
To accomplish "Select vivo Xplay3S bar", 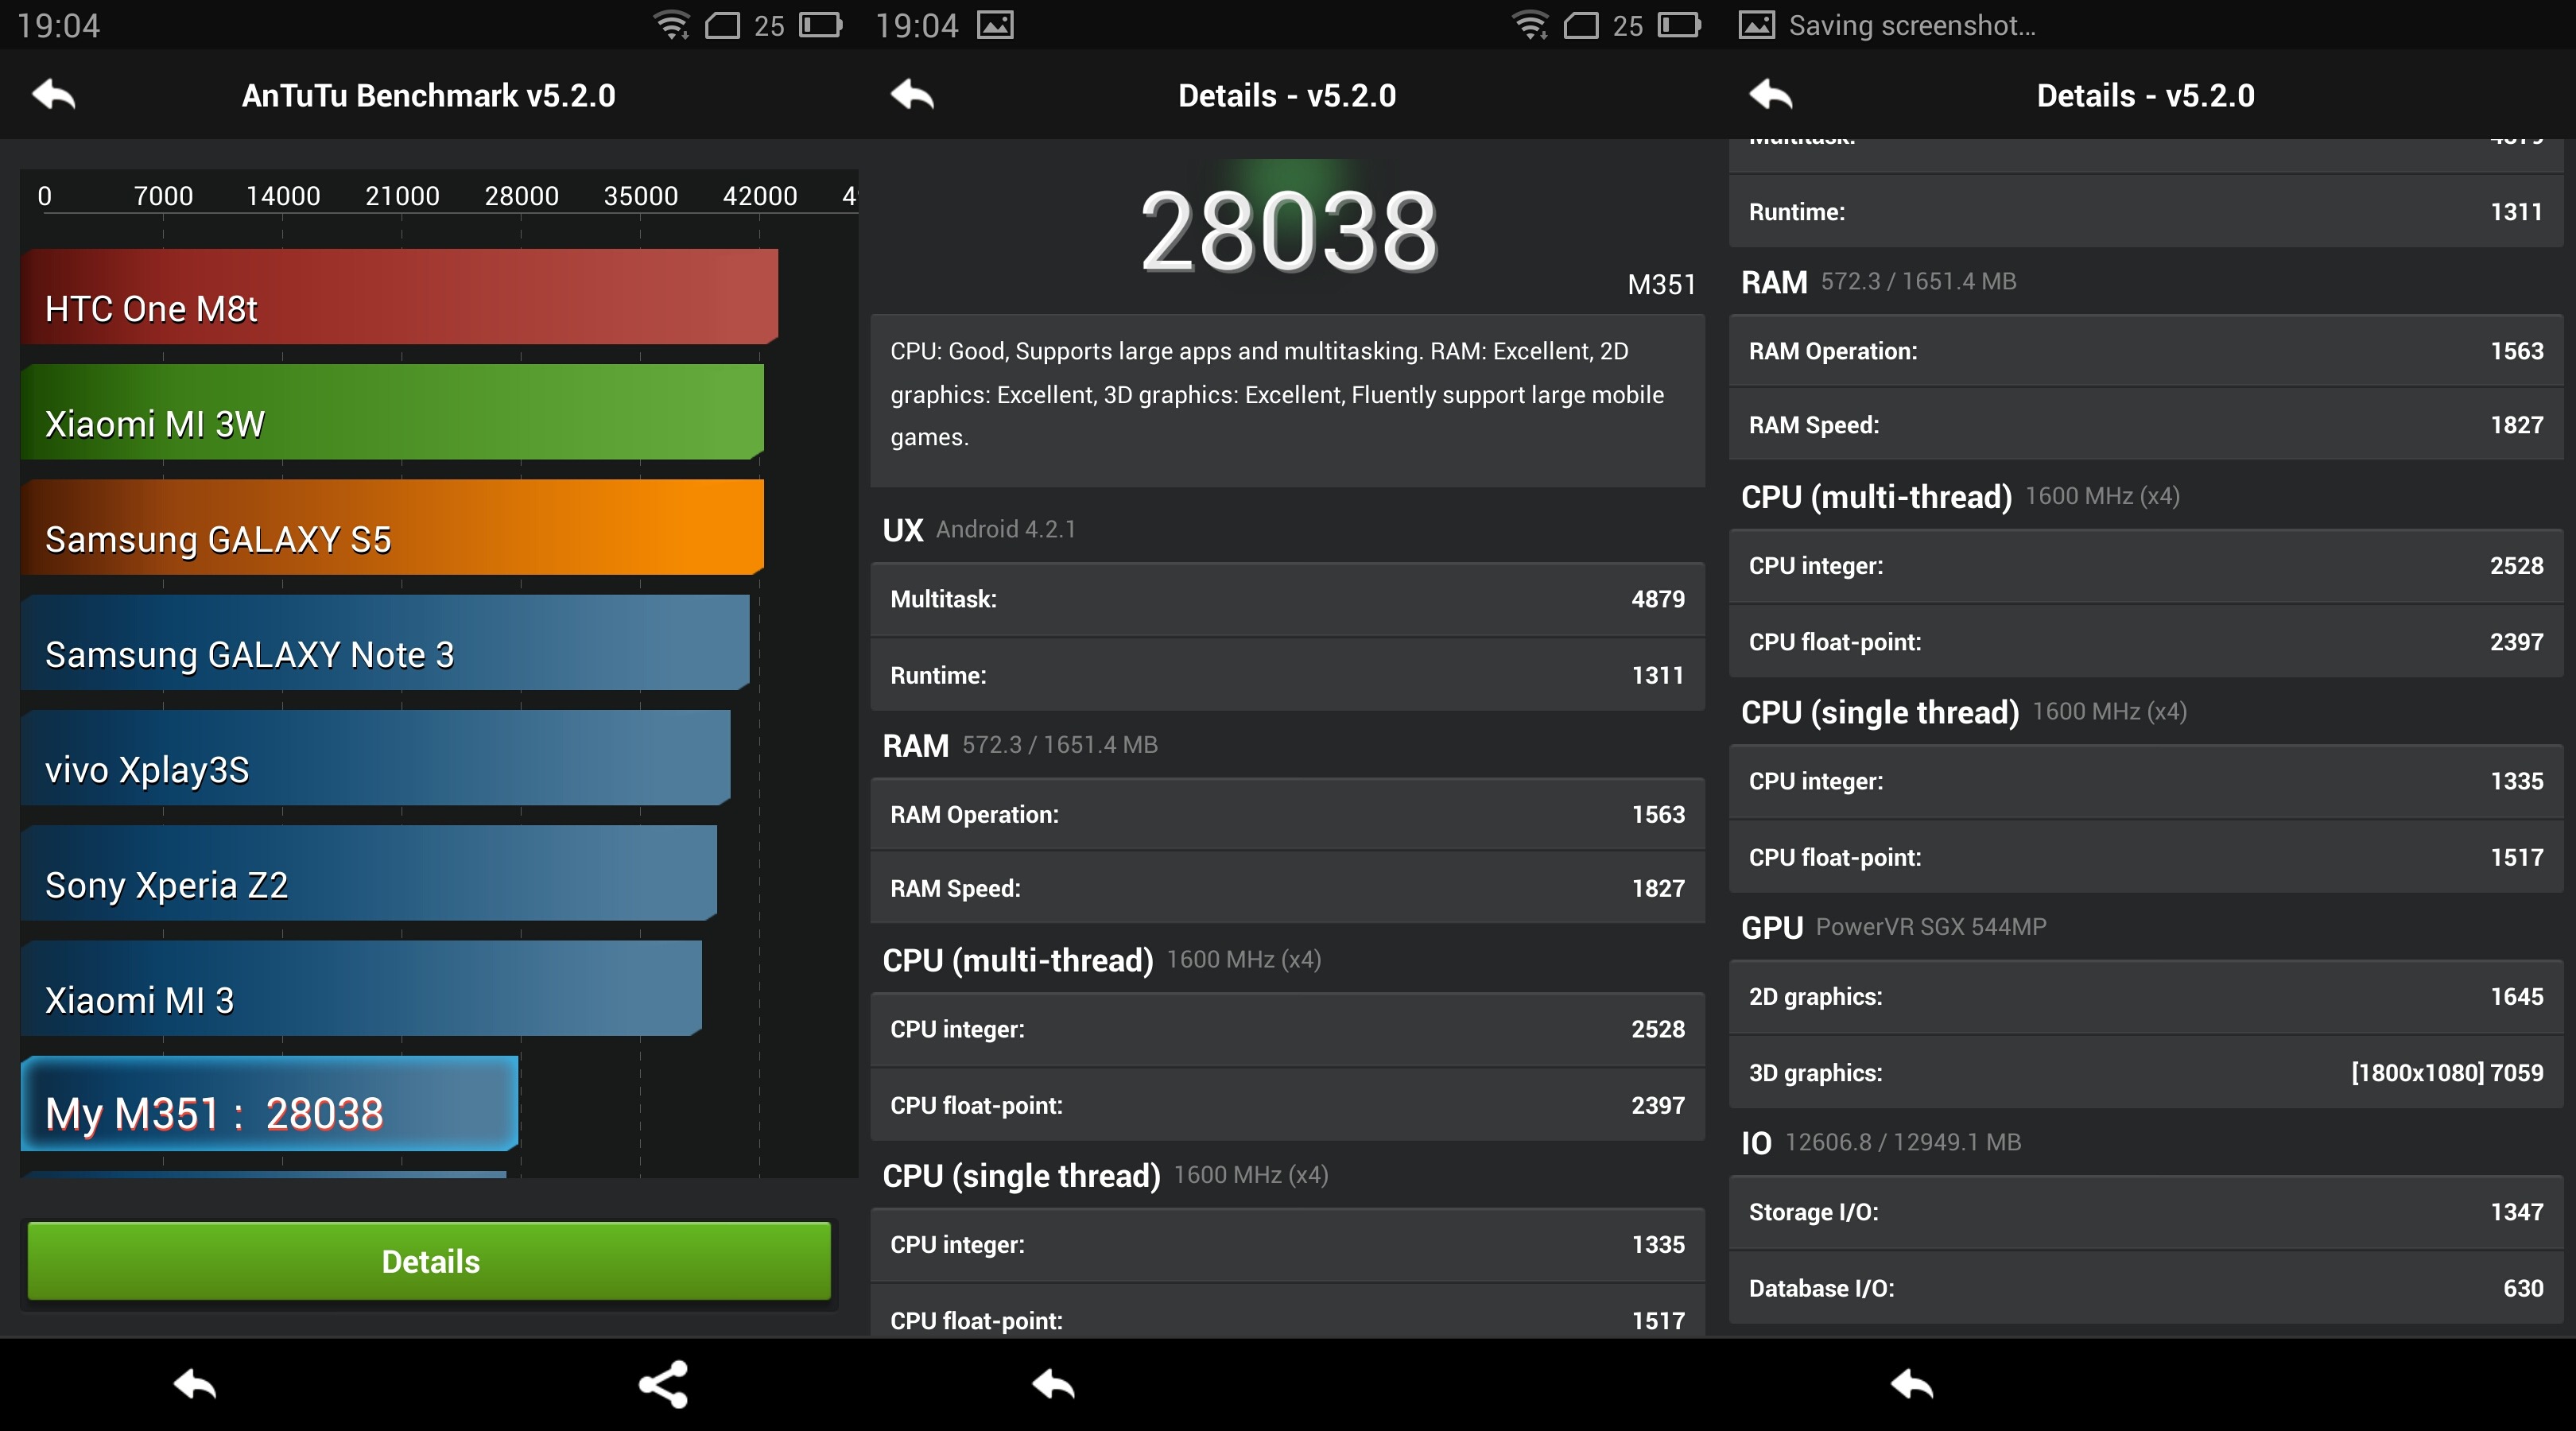I will [x=375, y=757].
